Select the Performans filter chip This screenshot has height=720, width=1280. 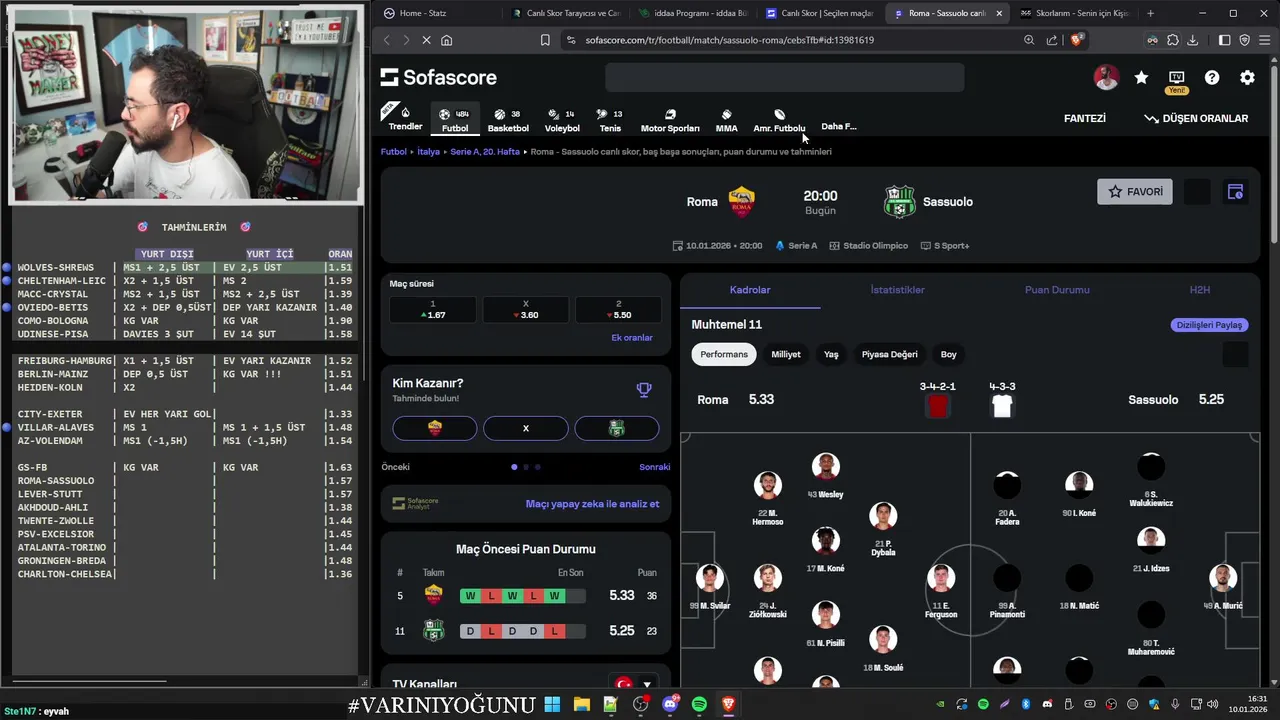(724, 354)
